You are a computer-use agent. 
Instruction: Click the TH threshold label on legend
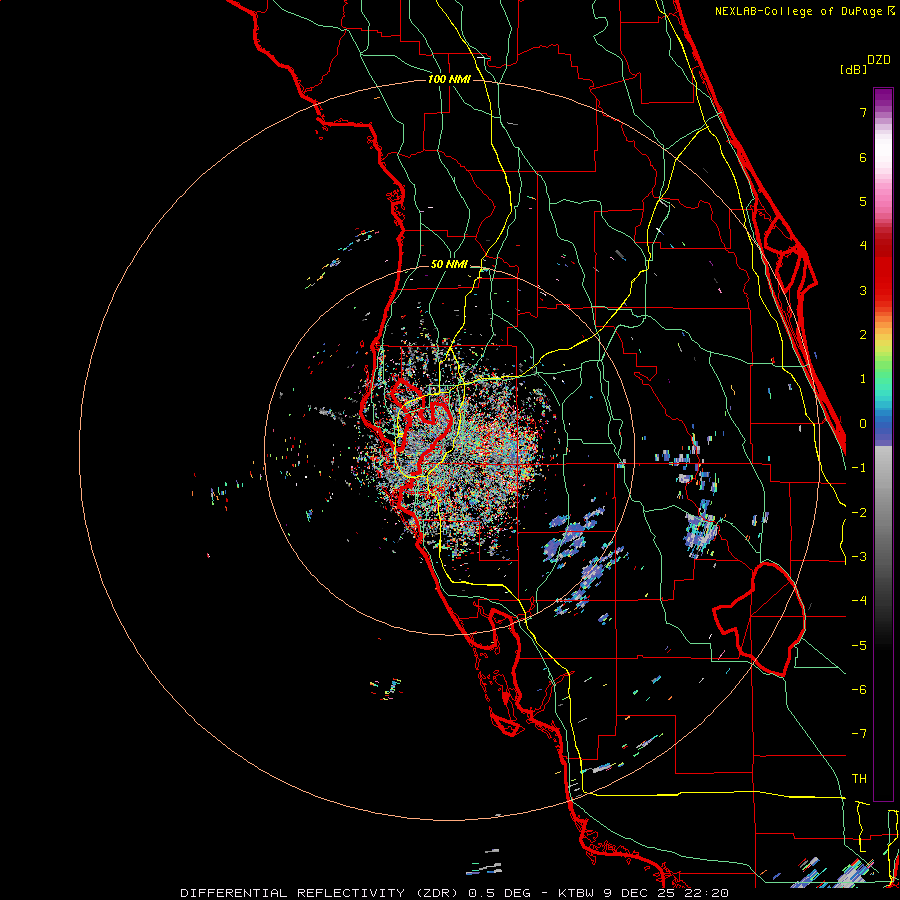(859, 779)
